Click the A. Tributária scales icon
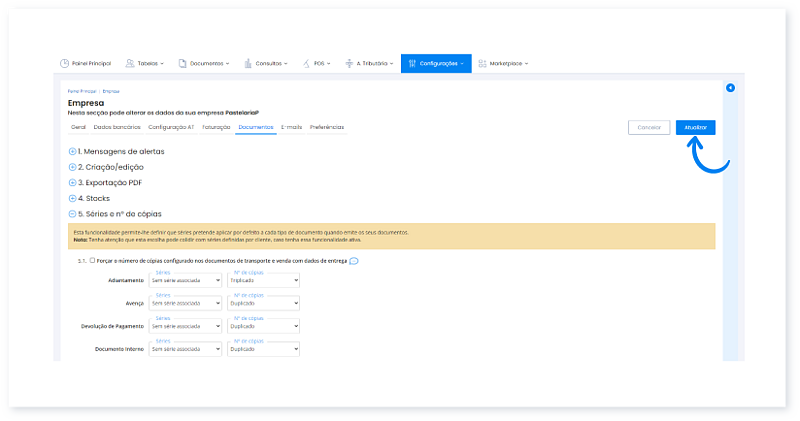Viewport: 800px width, 421px height. pyautogui.click(x=349, y=63)
